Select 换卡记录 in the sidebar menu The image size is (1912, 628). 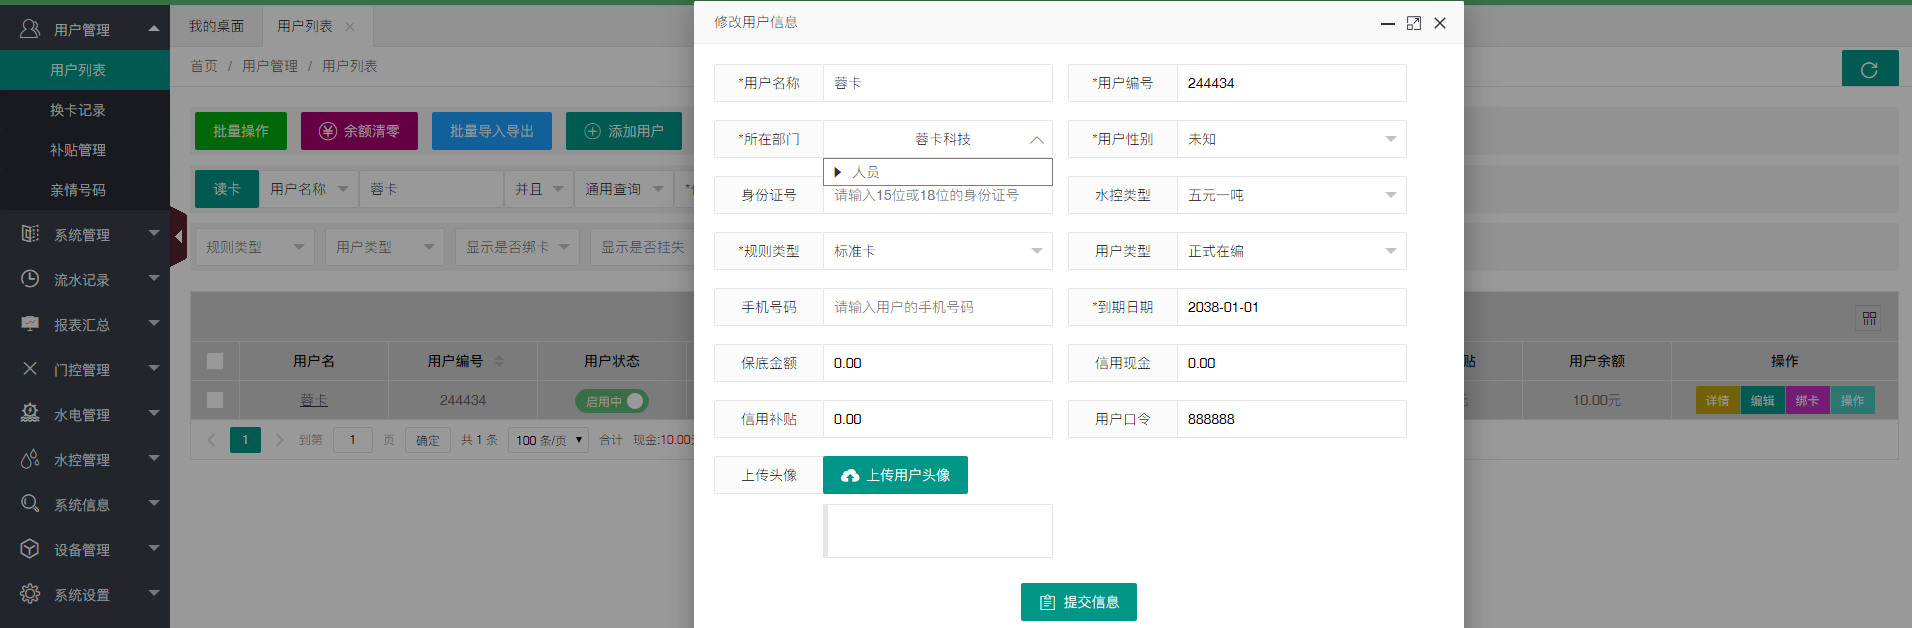tap(78, 110)
